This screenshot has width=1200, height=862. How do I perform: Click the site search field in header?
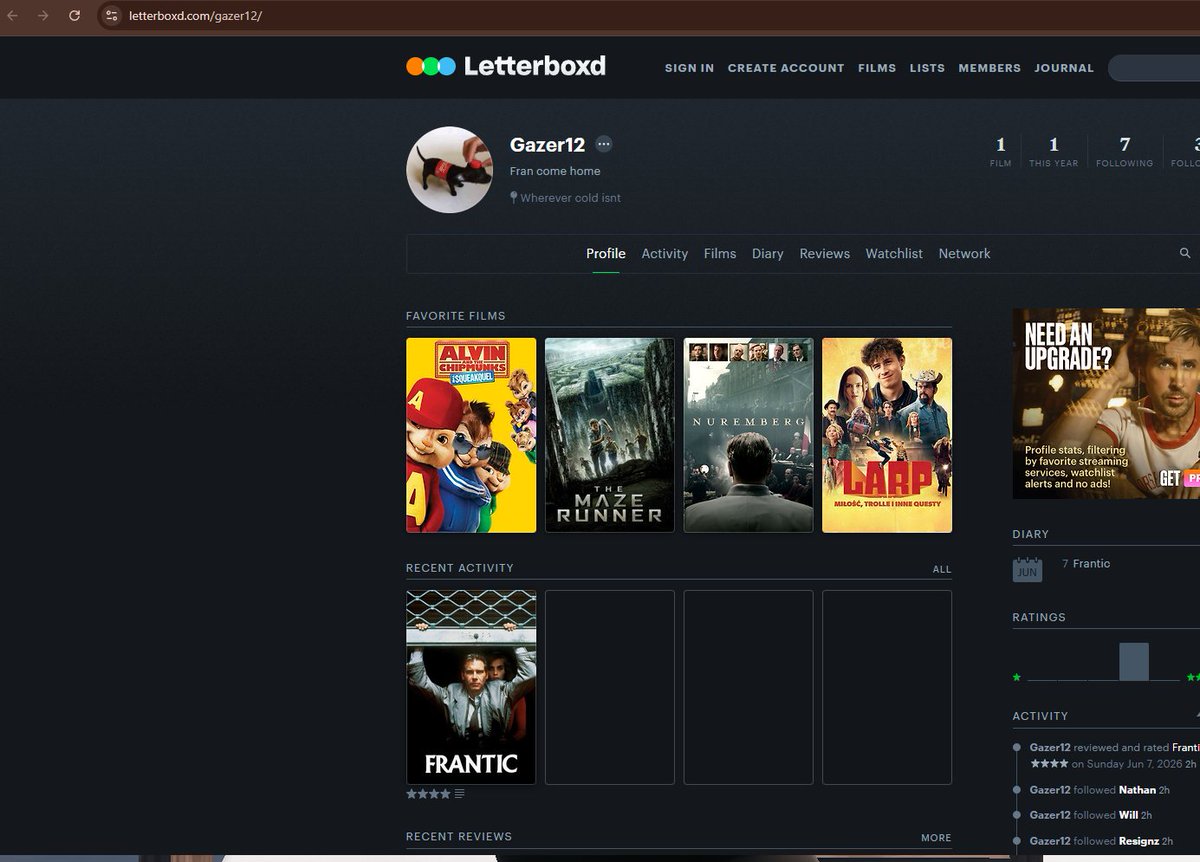coord(1154,68)
